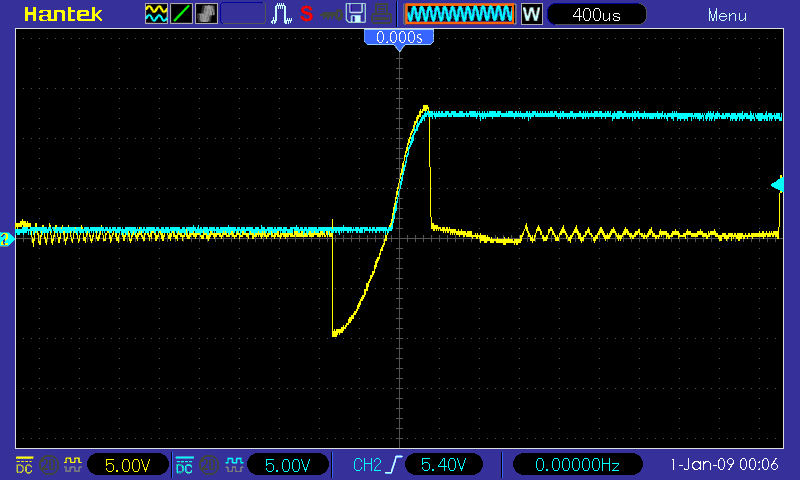The image size is (800, 480).
Task: Click the green diagonal line icon
Action: pos(182,14)
